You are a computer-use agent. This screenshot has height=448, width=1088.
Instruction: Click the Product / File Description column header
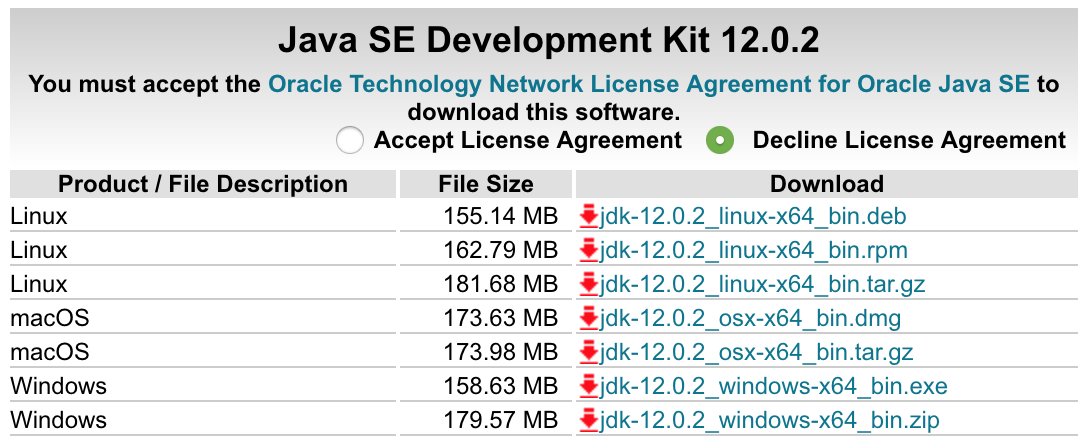tap(203, 184)
